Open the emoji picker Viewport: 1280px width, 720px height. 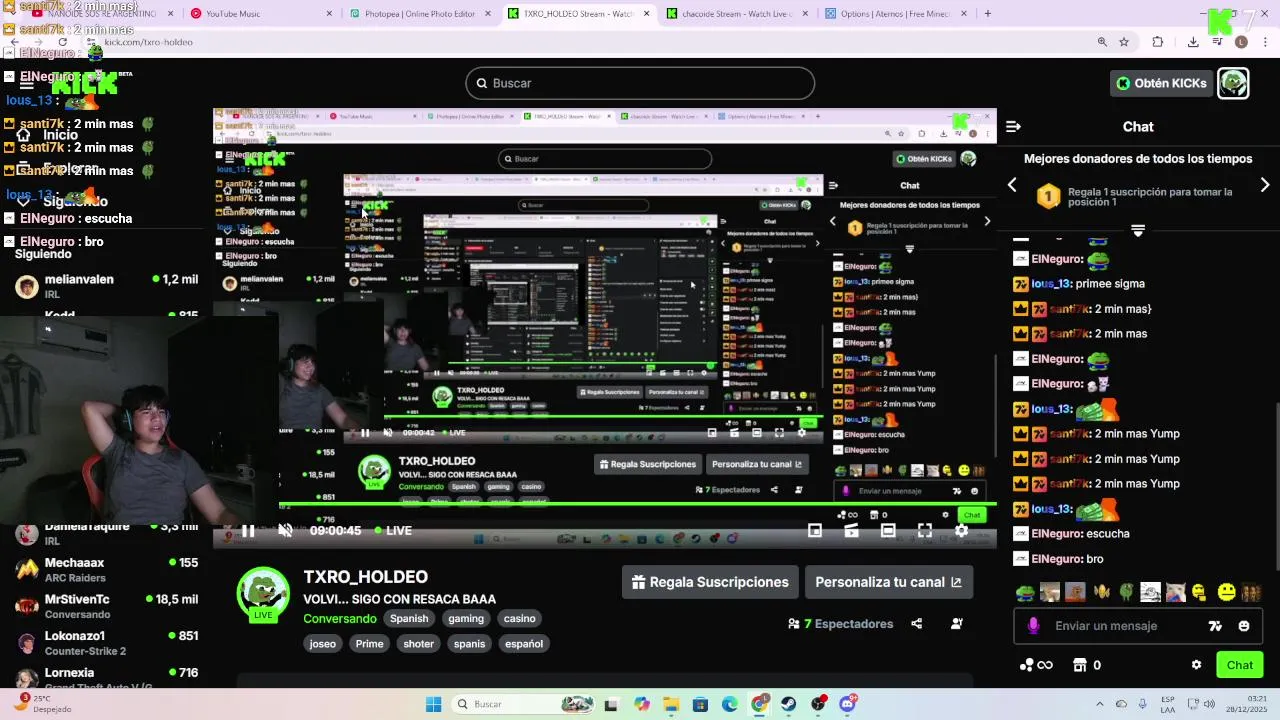tap(1244, 626)
